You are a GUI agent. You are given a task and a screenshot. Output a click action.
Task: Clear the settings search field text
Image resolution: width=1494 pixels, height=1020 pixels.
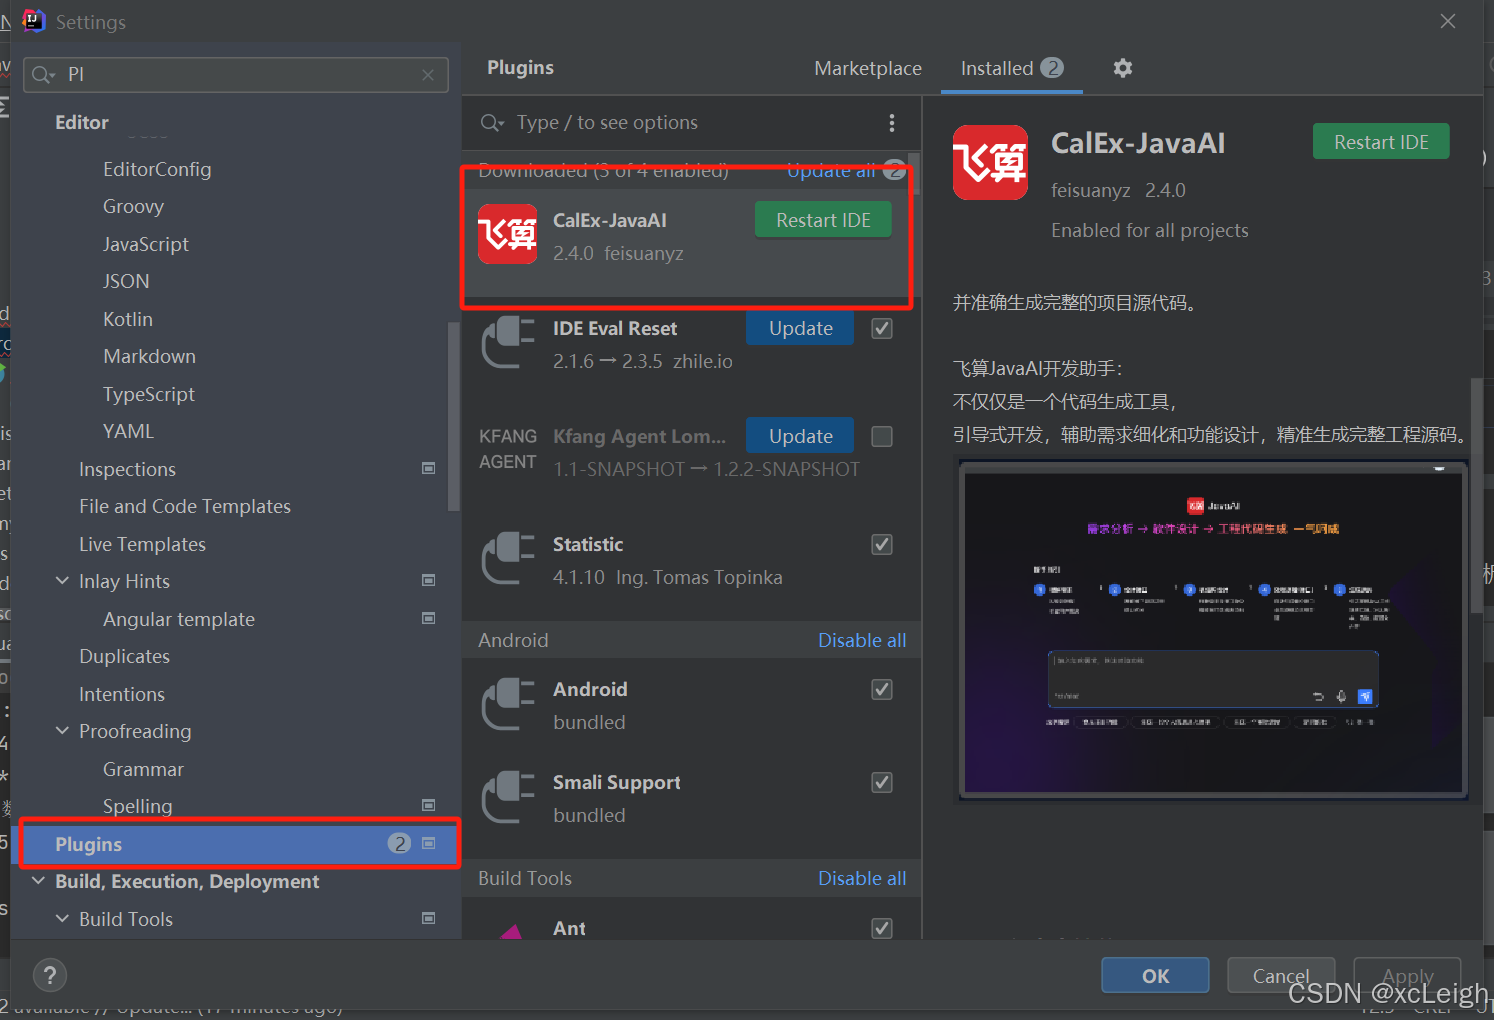pos(428,75)
